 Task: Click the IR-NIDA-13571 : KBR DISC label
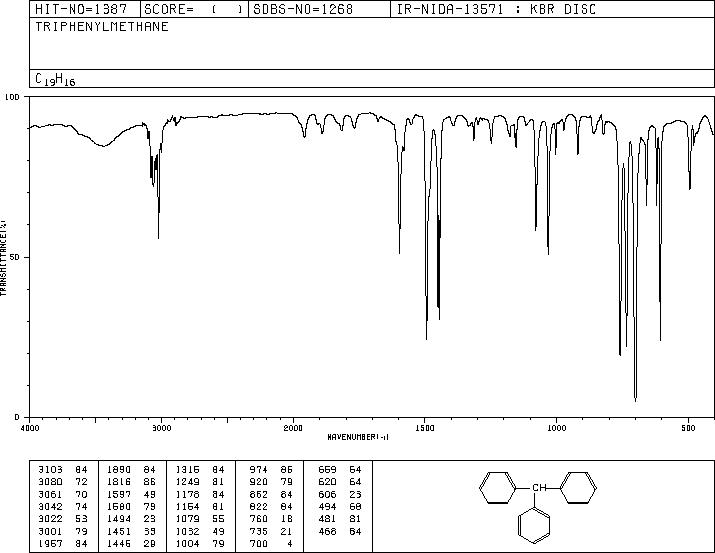tap(496, 9)
